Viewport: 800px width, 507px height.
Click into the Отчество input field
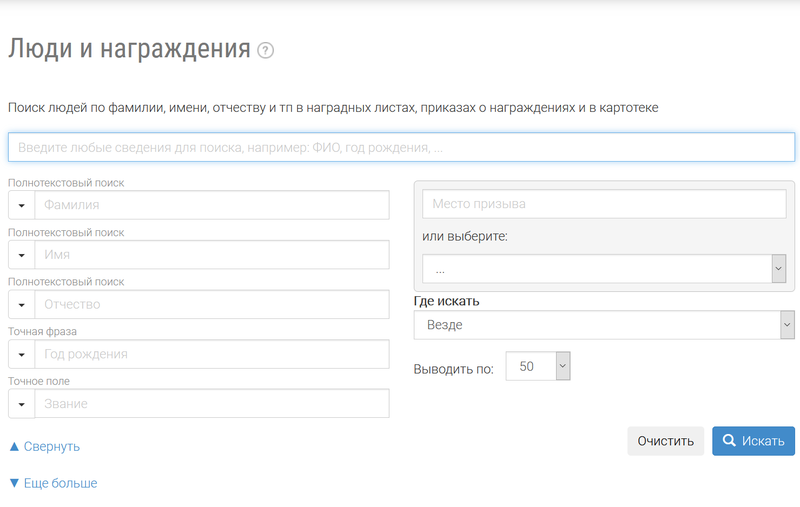[212, 305]
